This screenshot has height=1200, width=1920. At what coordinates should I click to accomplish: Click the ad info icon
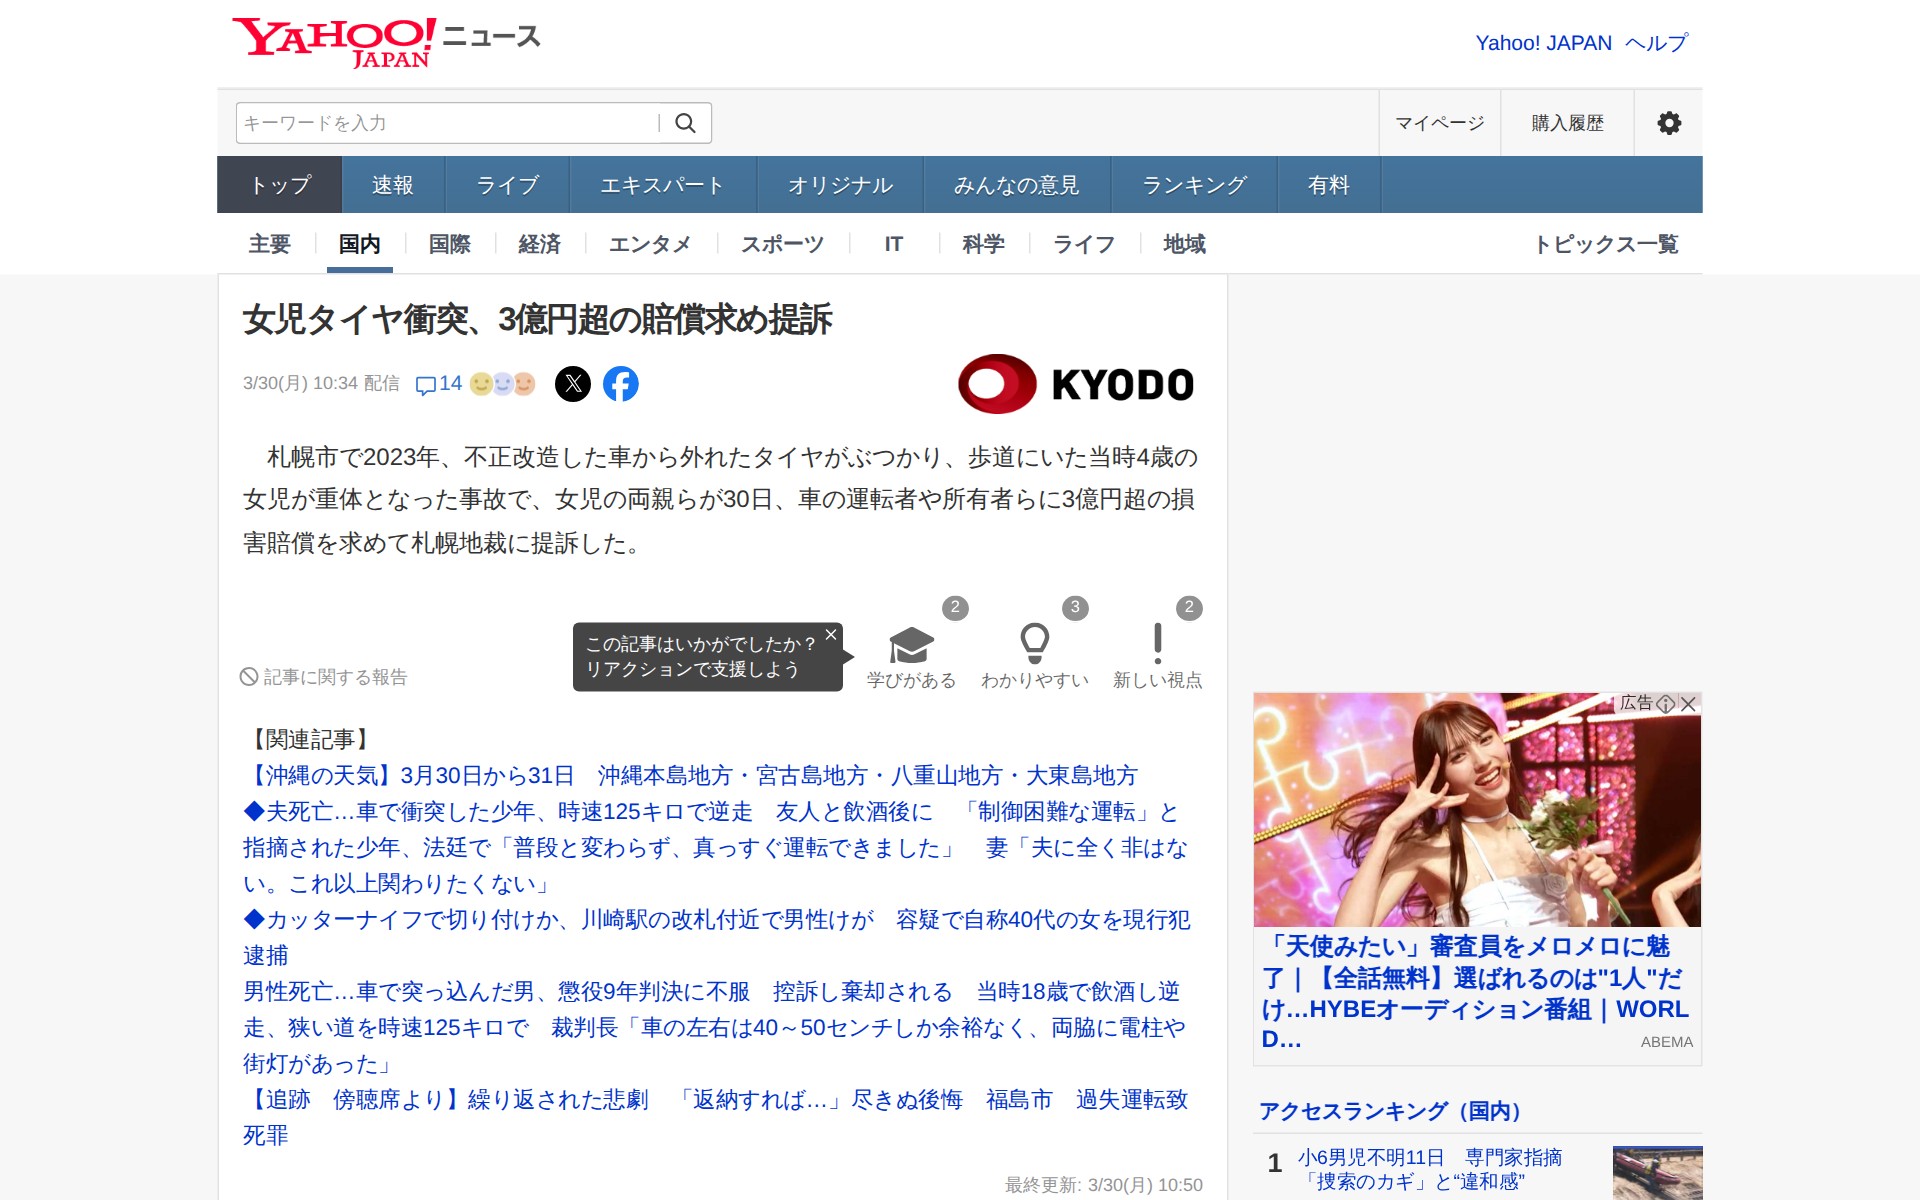[1665, 704]
